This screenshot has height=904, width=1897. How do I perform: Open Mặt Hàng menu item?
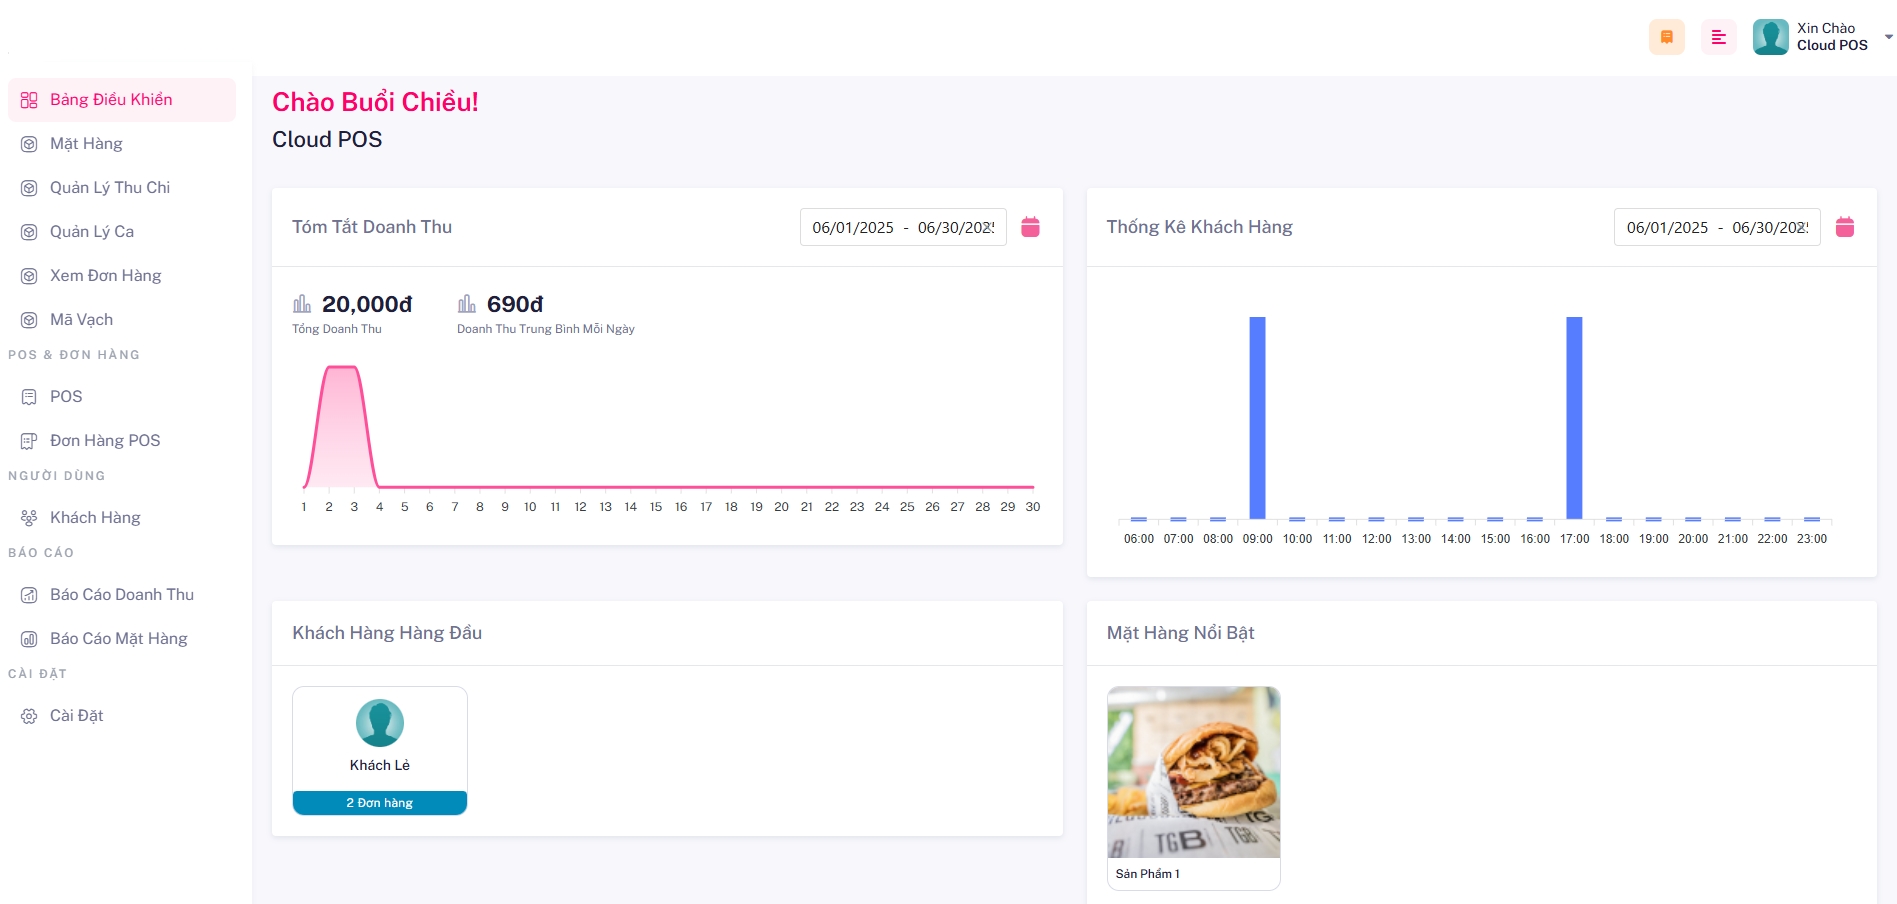tap(86, 144)
